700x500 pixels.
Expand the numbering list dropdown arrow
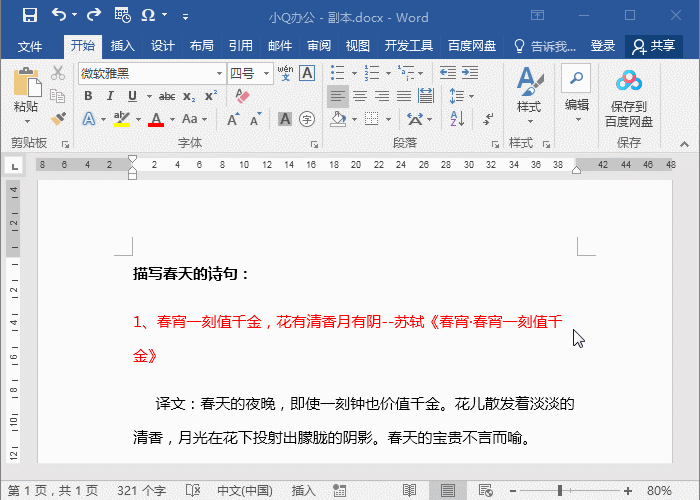pos(388,73)
